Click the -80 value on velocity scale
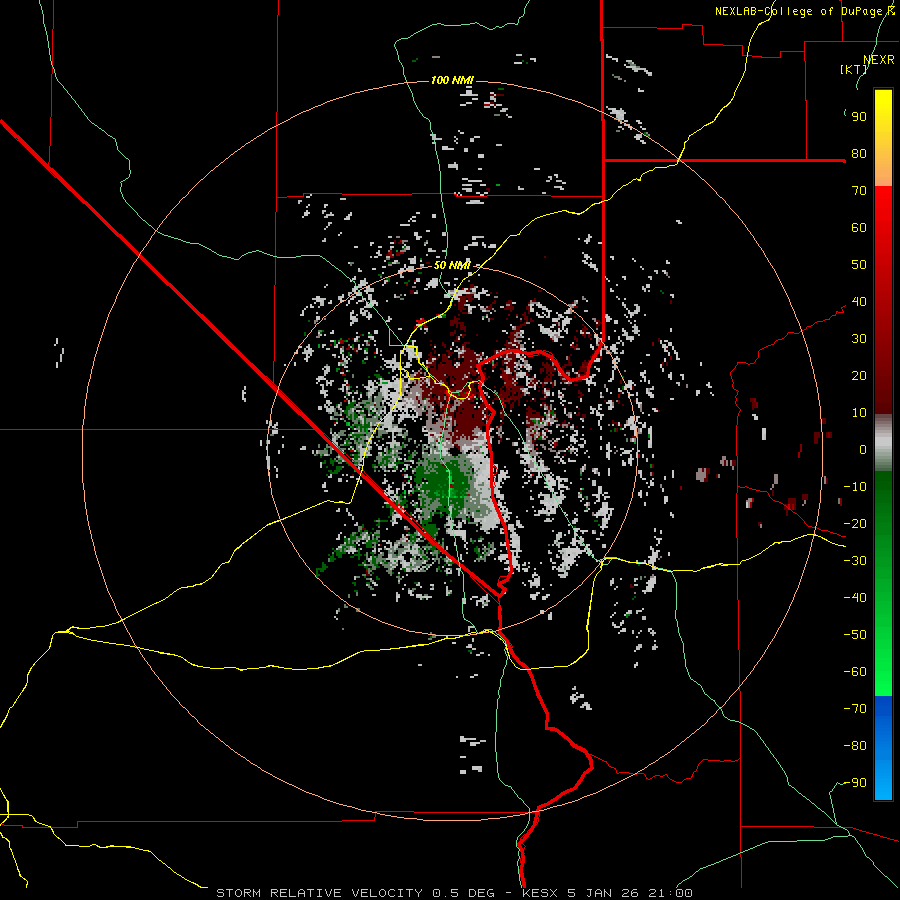This screenshot has width=900, height=900. [855, 746]
